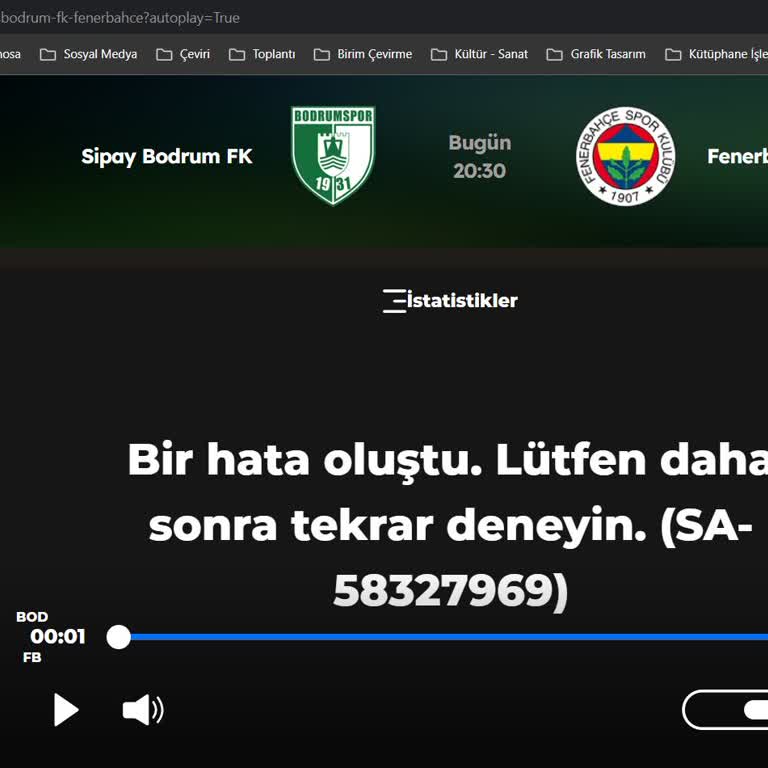768x768 pixels.
Task: Open the Kütüphane bookmarks folder
Action: point(716,54)
